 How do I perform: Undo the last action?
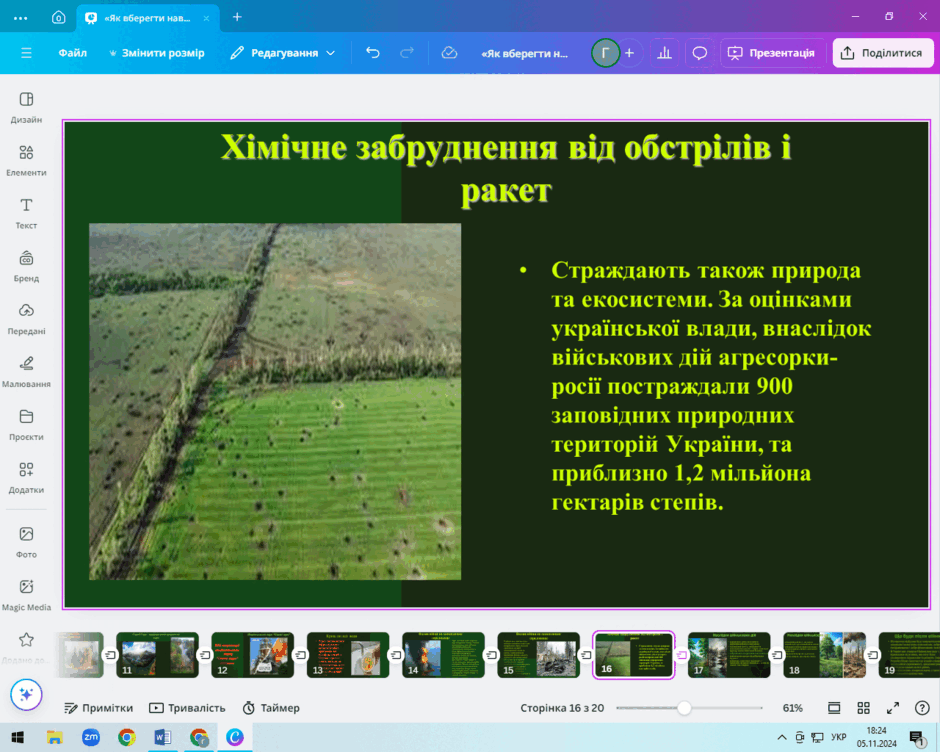pyautogui.click(x=373, y=53)
